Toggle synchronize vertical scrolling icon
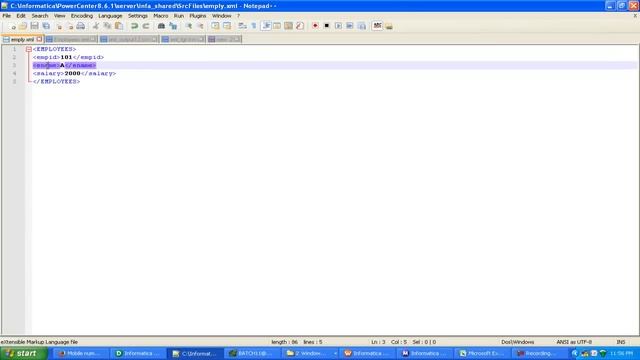The height and width of the screenshot is (360, 640). point(215,26)
